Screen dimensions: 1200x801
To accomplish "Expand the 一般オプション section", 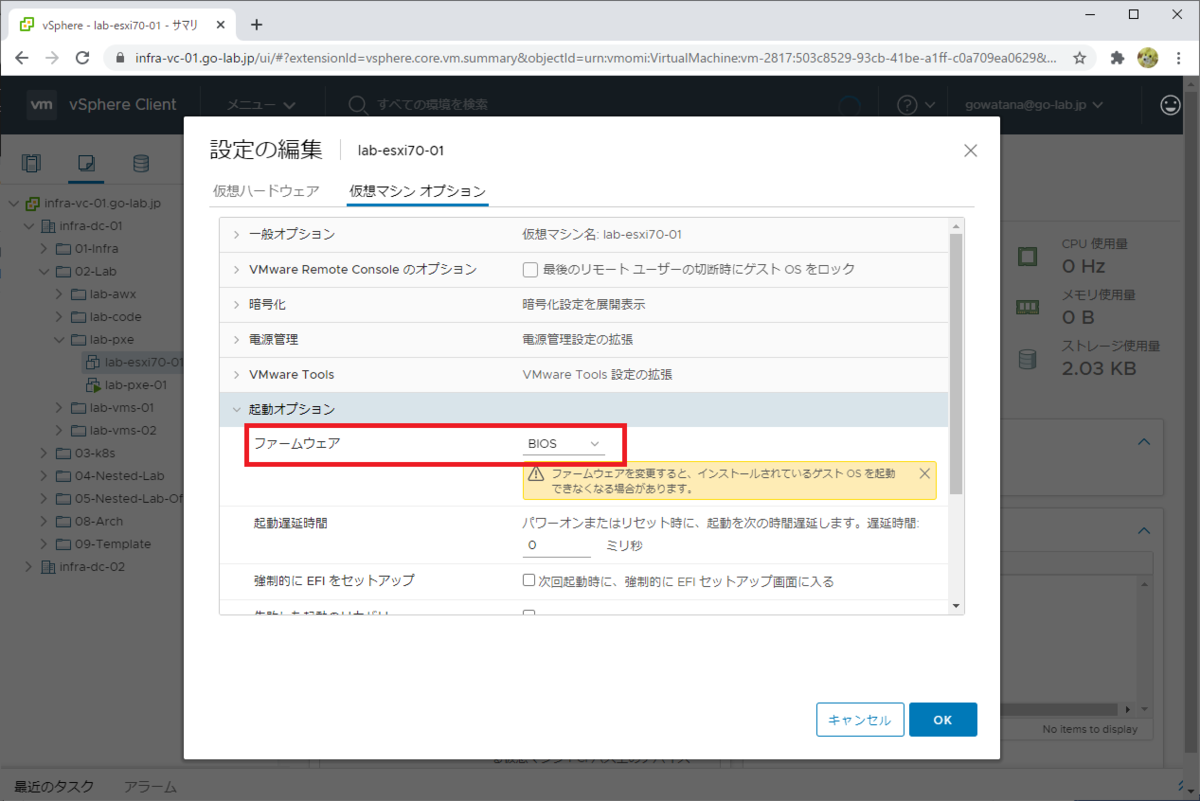I will (x=237, y=235).
